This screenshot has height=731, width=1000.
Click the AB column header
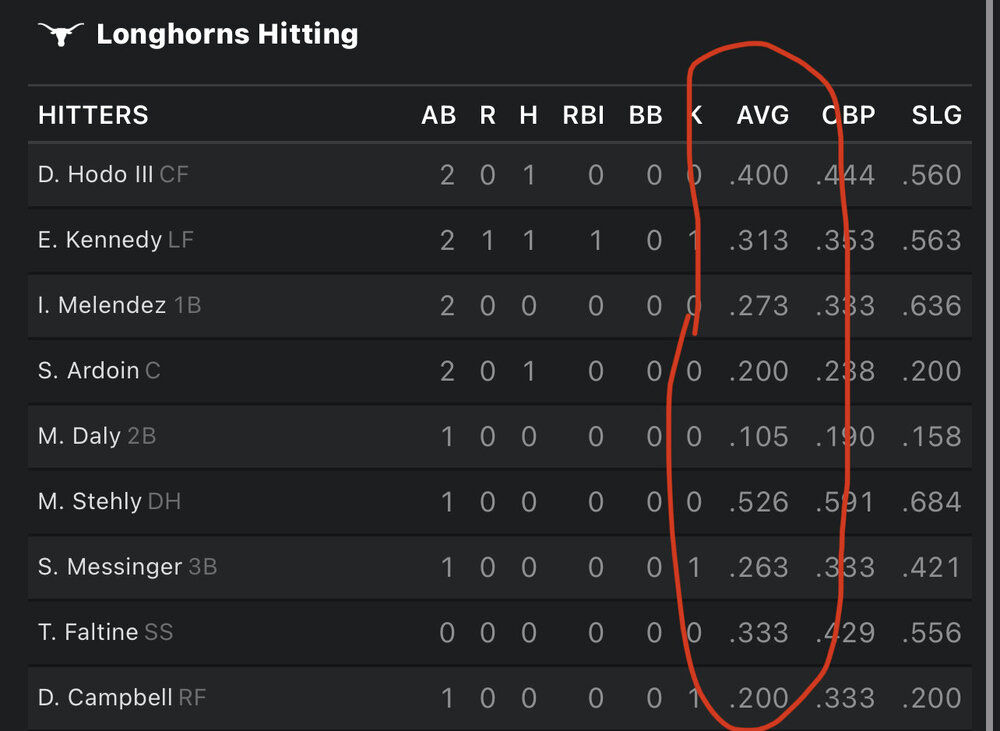[x=438, y=115]
